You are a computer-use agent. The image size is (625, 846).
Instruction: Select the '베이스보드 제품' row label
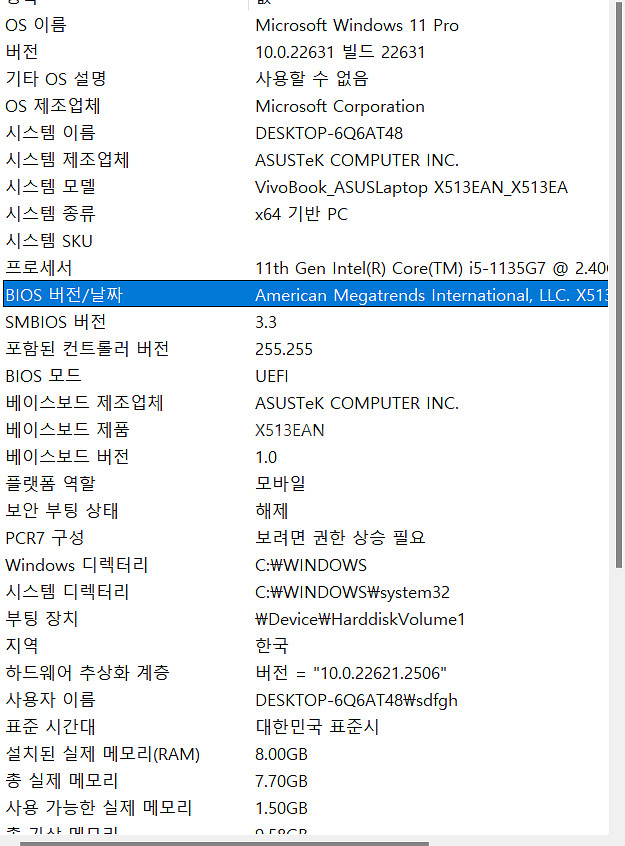pos(67,429)
